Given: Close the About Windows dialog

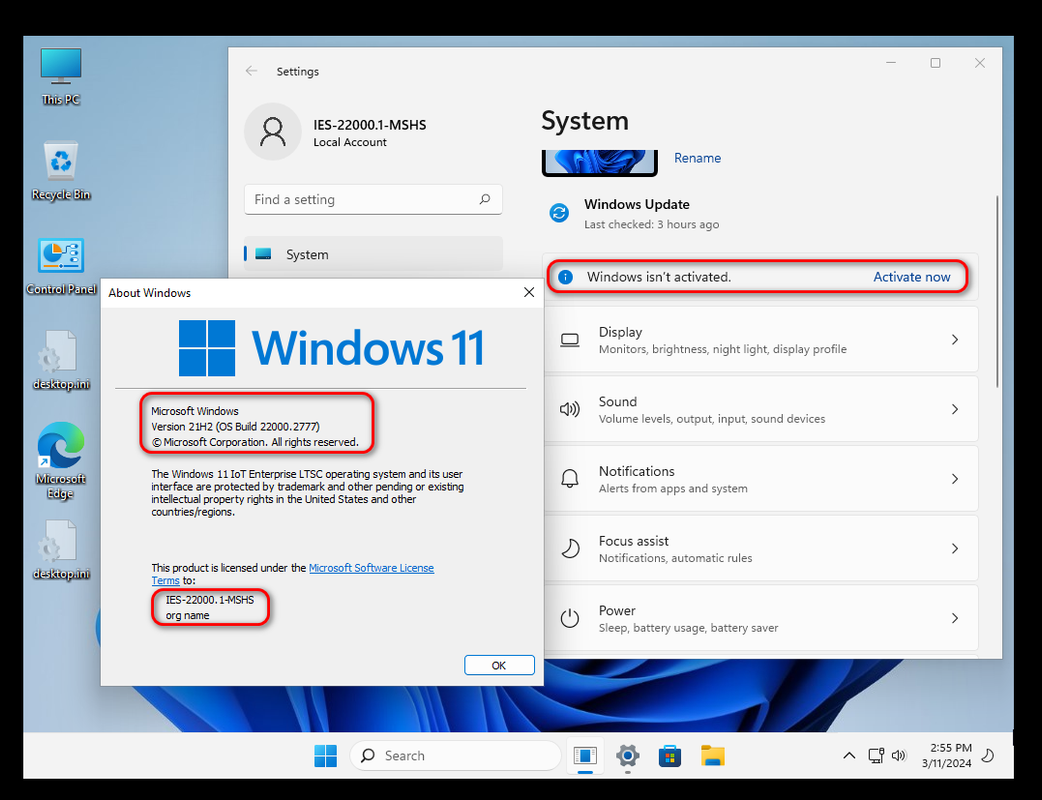Looking at the screenshot, I should pyautogui.click(x=529, y=292).
